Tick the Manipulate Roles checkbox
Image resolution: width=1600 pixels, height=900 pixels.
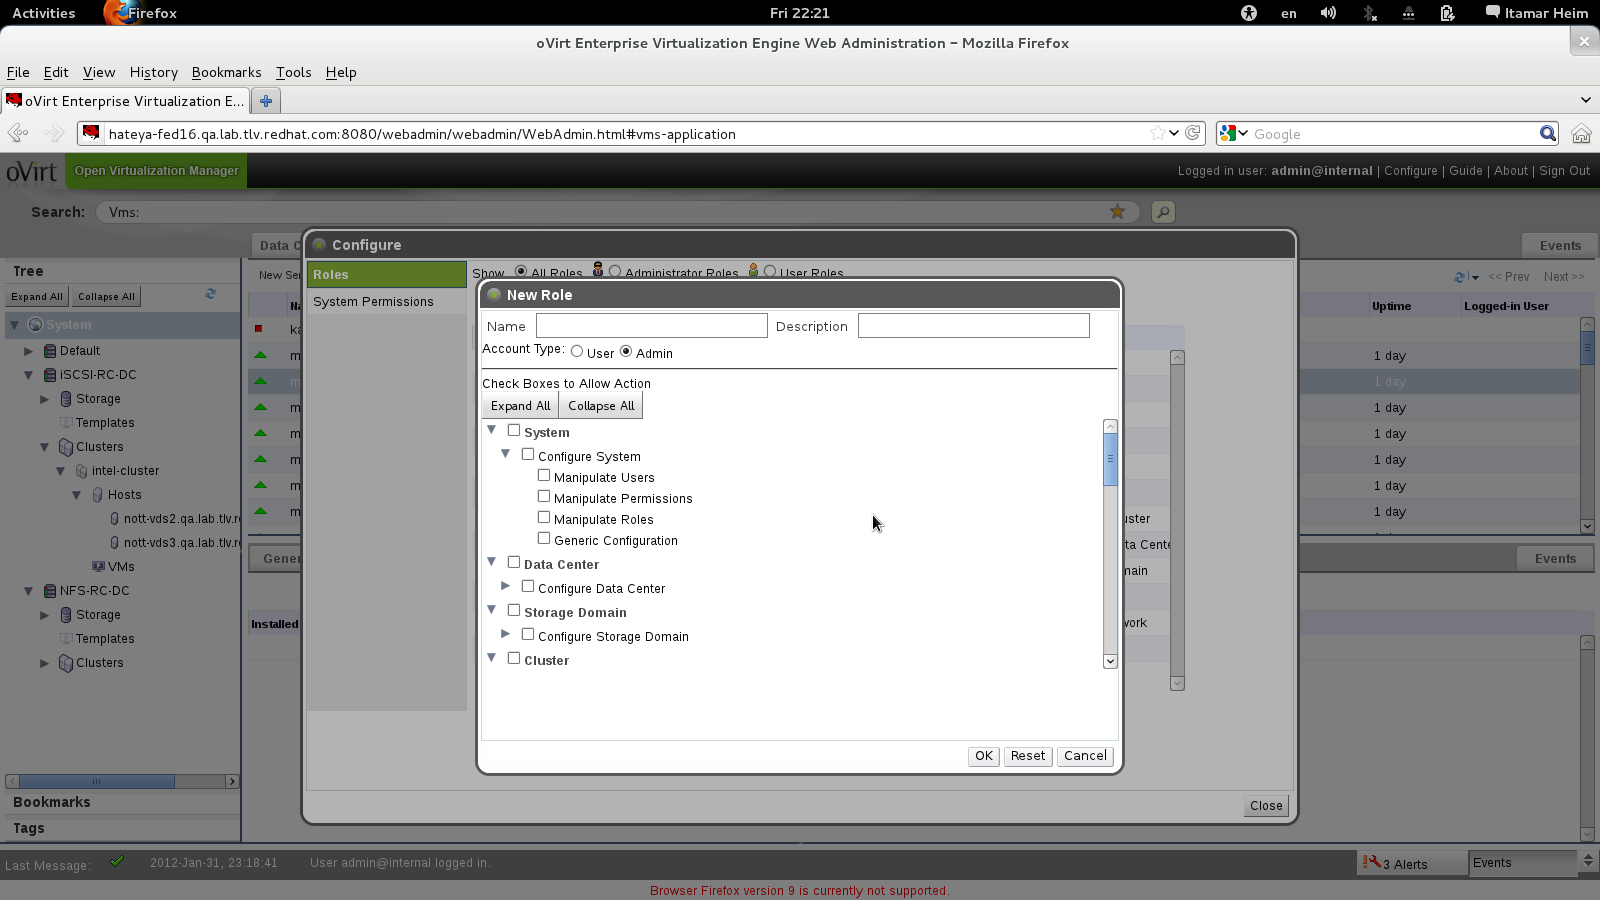point(544,517)
